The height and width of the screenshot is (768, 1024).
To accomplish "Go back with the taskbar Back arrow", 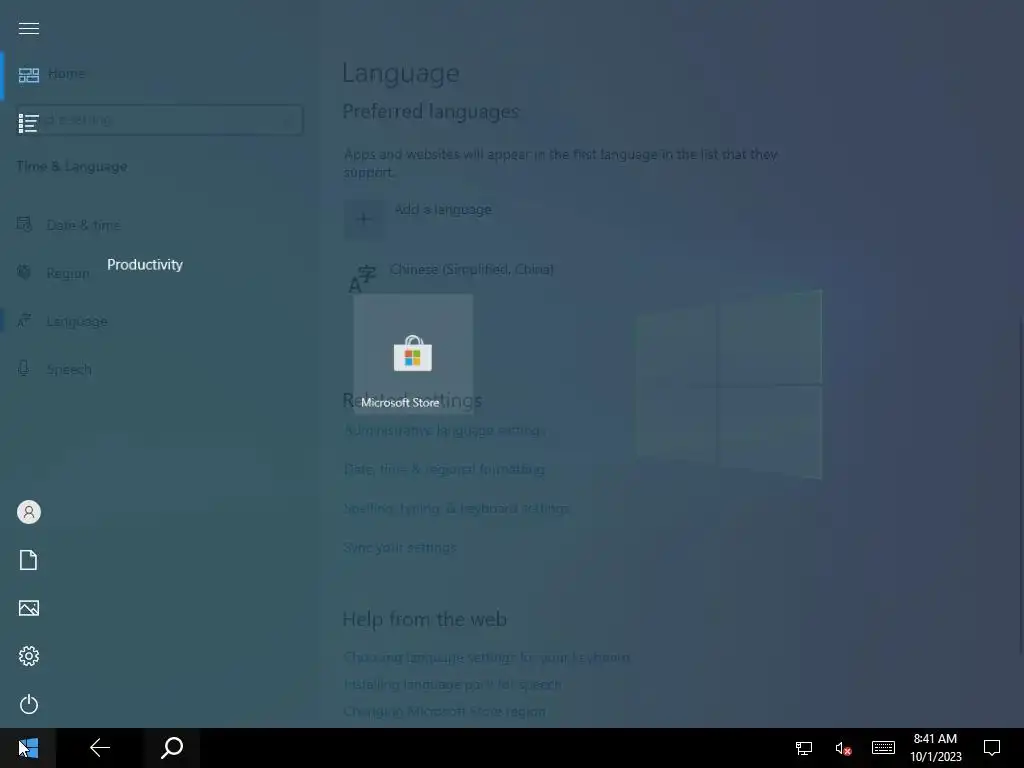I will tap(100, 748).
